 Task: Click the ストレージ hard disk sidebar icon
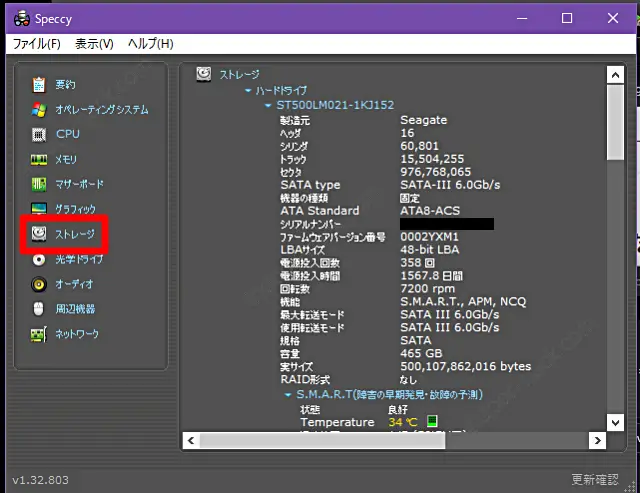tap(39, 234)
